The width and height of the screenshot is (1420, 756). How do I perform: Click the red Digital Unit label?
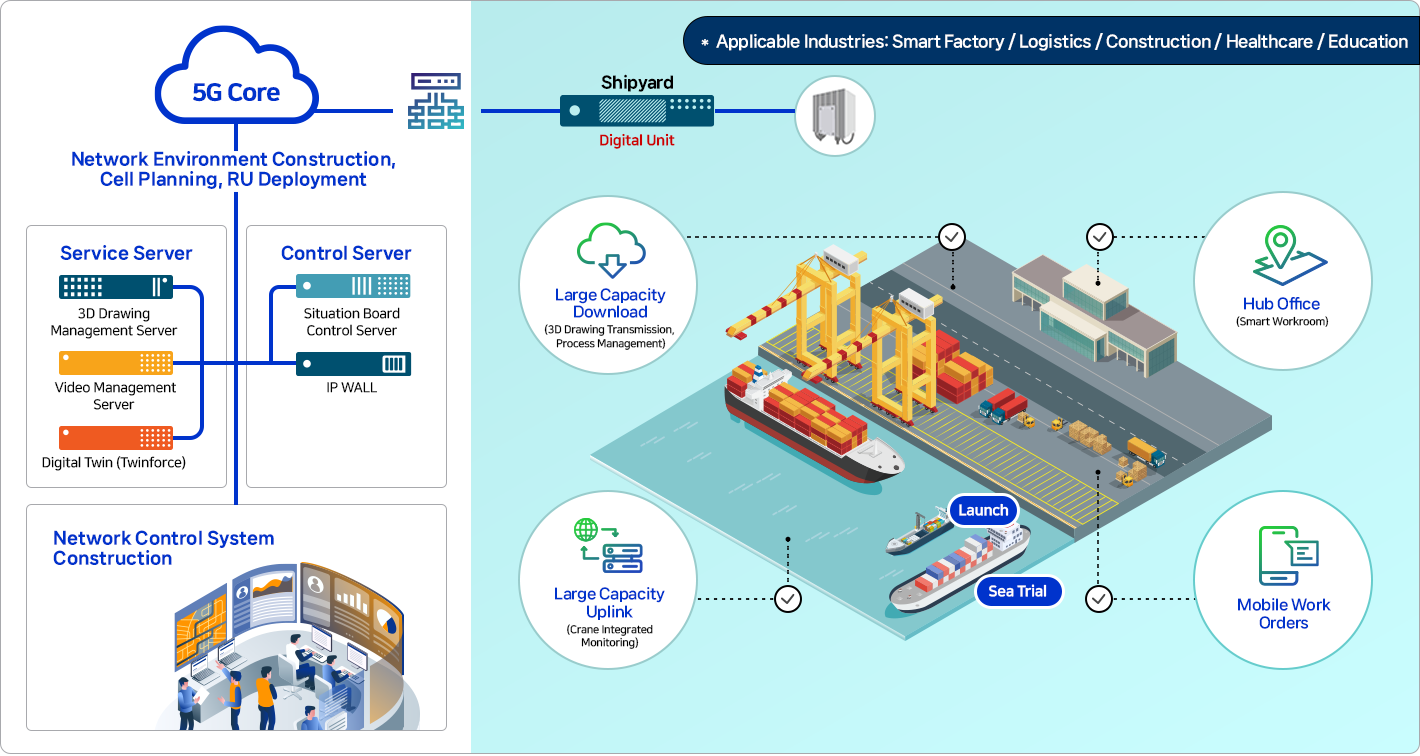(636, 140)
